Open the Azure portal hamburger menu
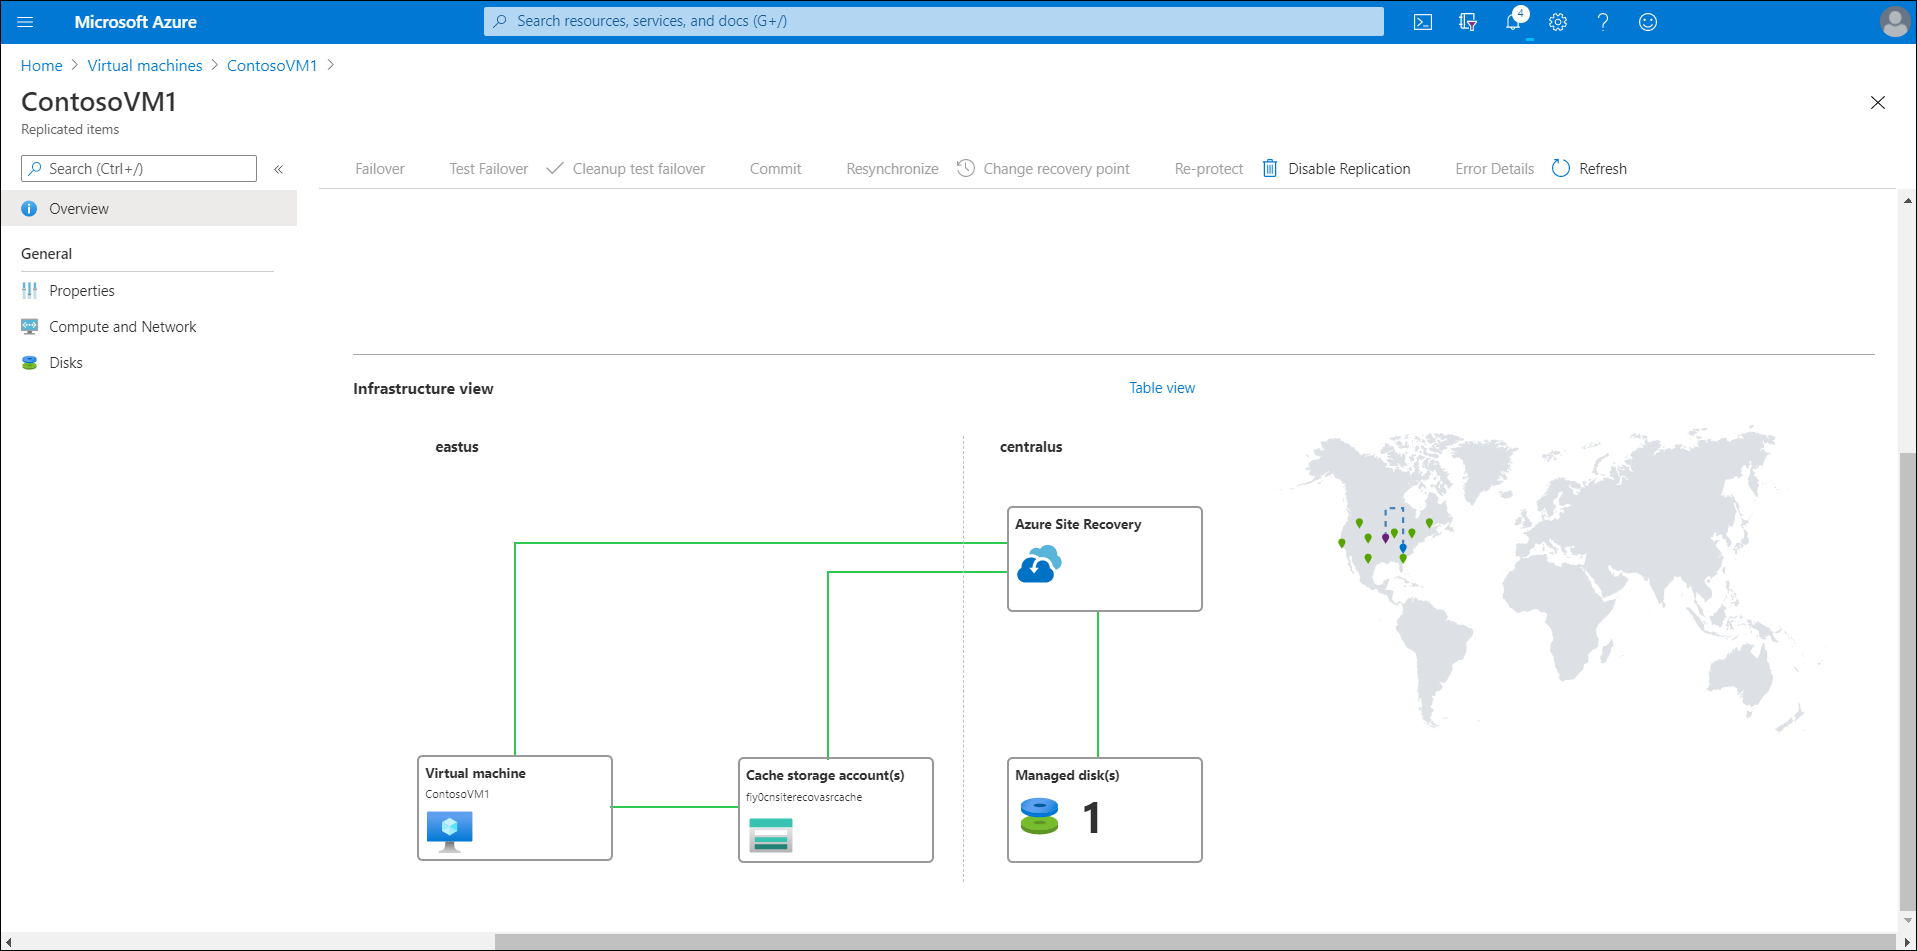The height and width of the screenshot is (951, 1917). pyautogui.click(x=25, y=22)
